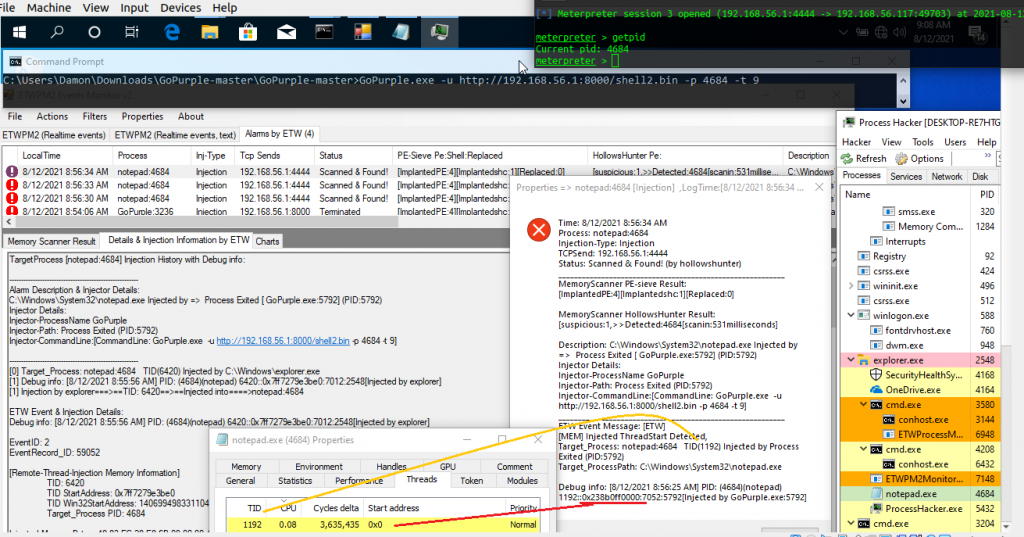The image size is (1024, 537).
Task: Sort process list by Name column
Action: [x=857, y=195]
